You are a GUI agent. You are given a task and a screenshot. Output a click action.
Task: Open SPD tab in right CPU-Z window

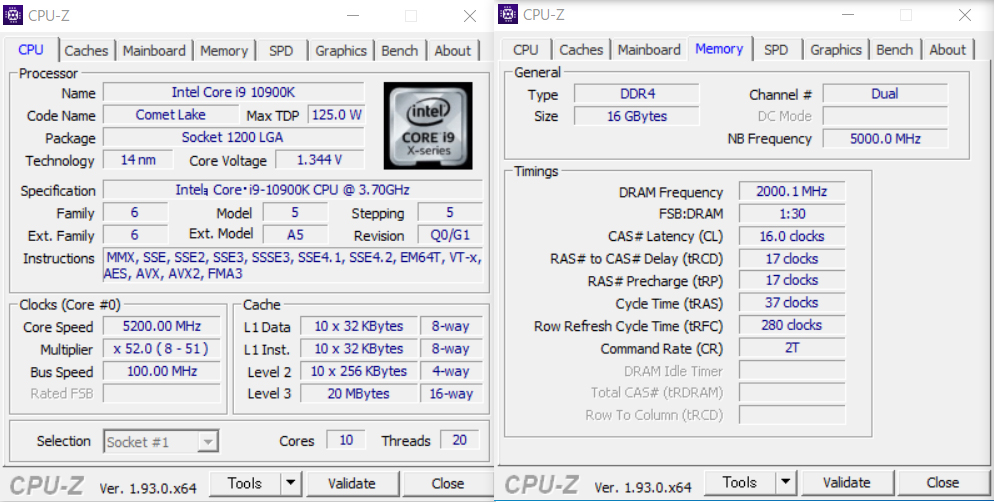coord(776,49)
